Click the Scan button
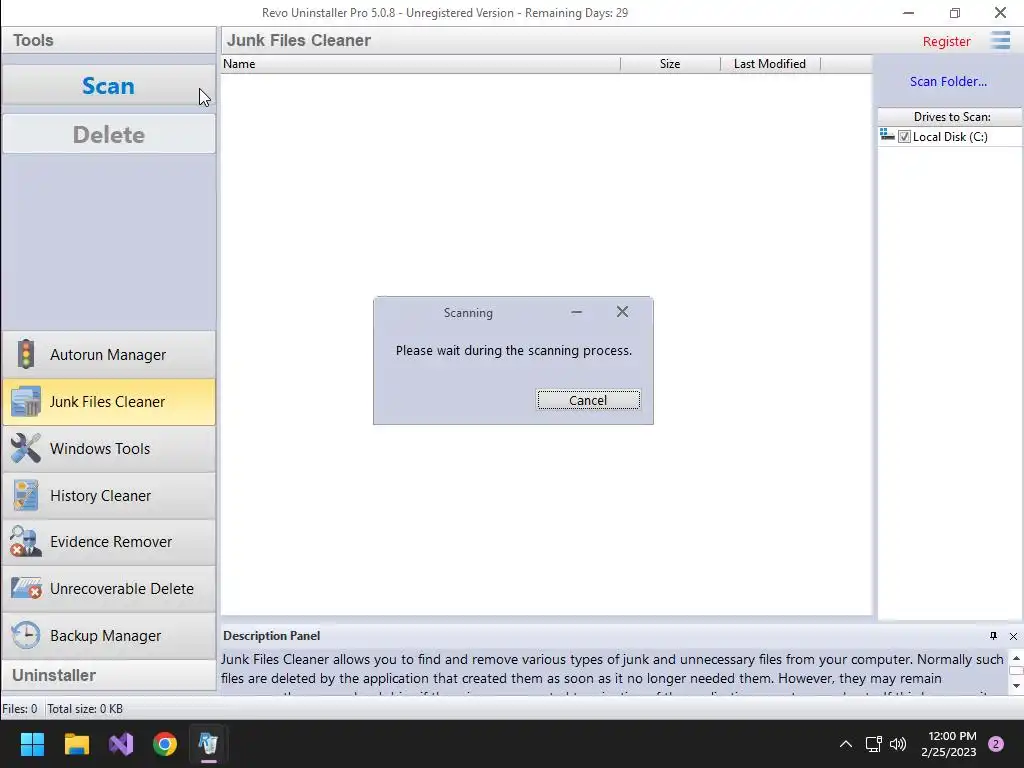1024x768 pixels. pos(108,86)
